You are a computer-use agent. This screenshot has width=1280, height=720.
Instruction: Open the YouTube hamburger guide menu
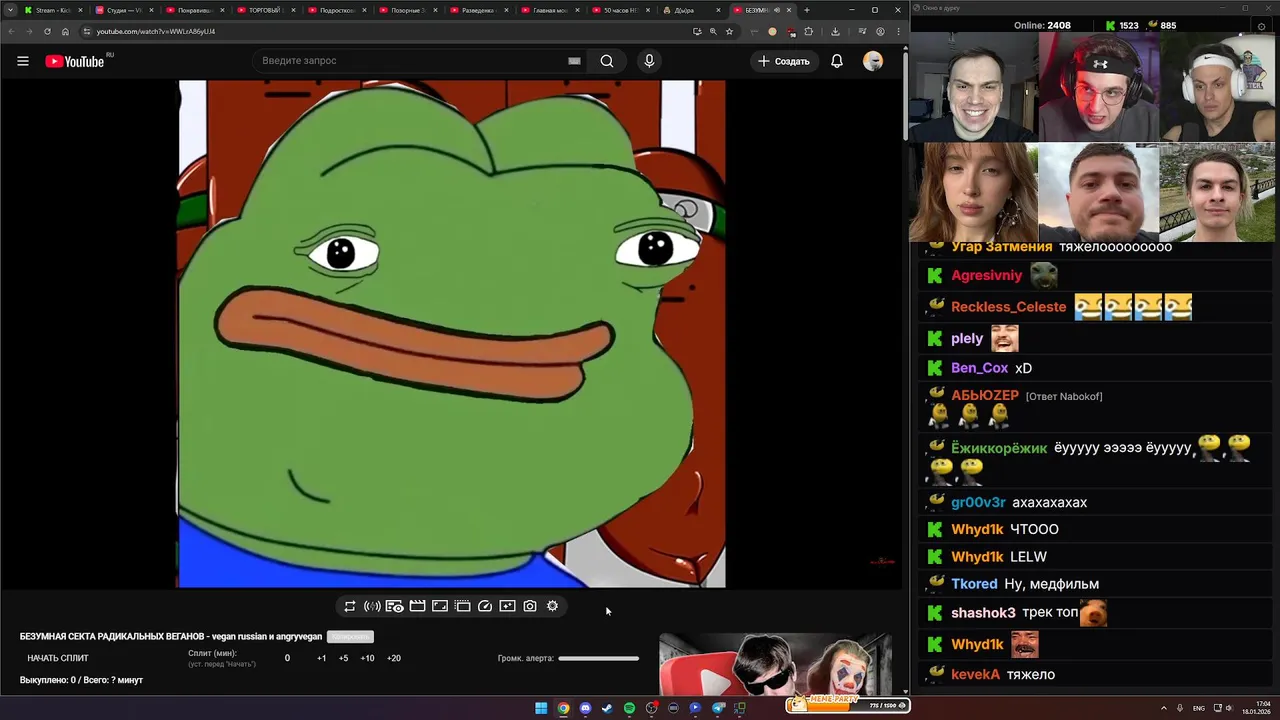tap(22, 61)
